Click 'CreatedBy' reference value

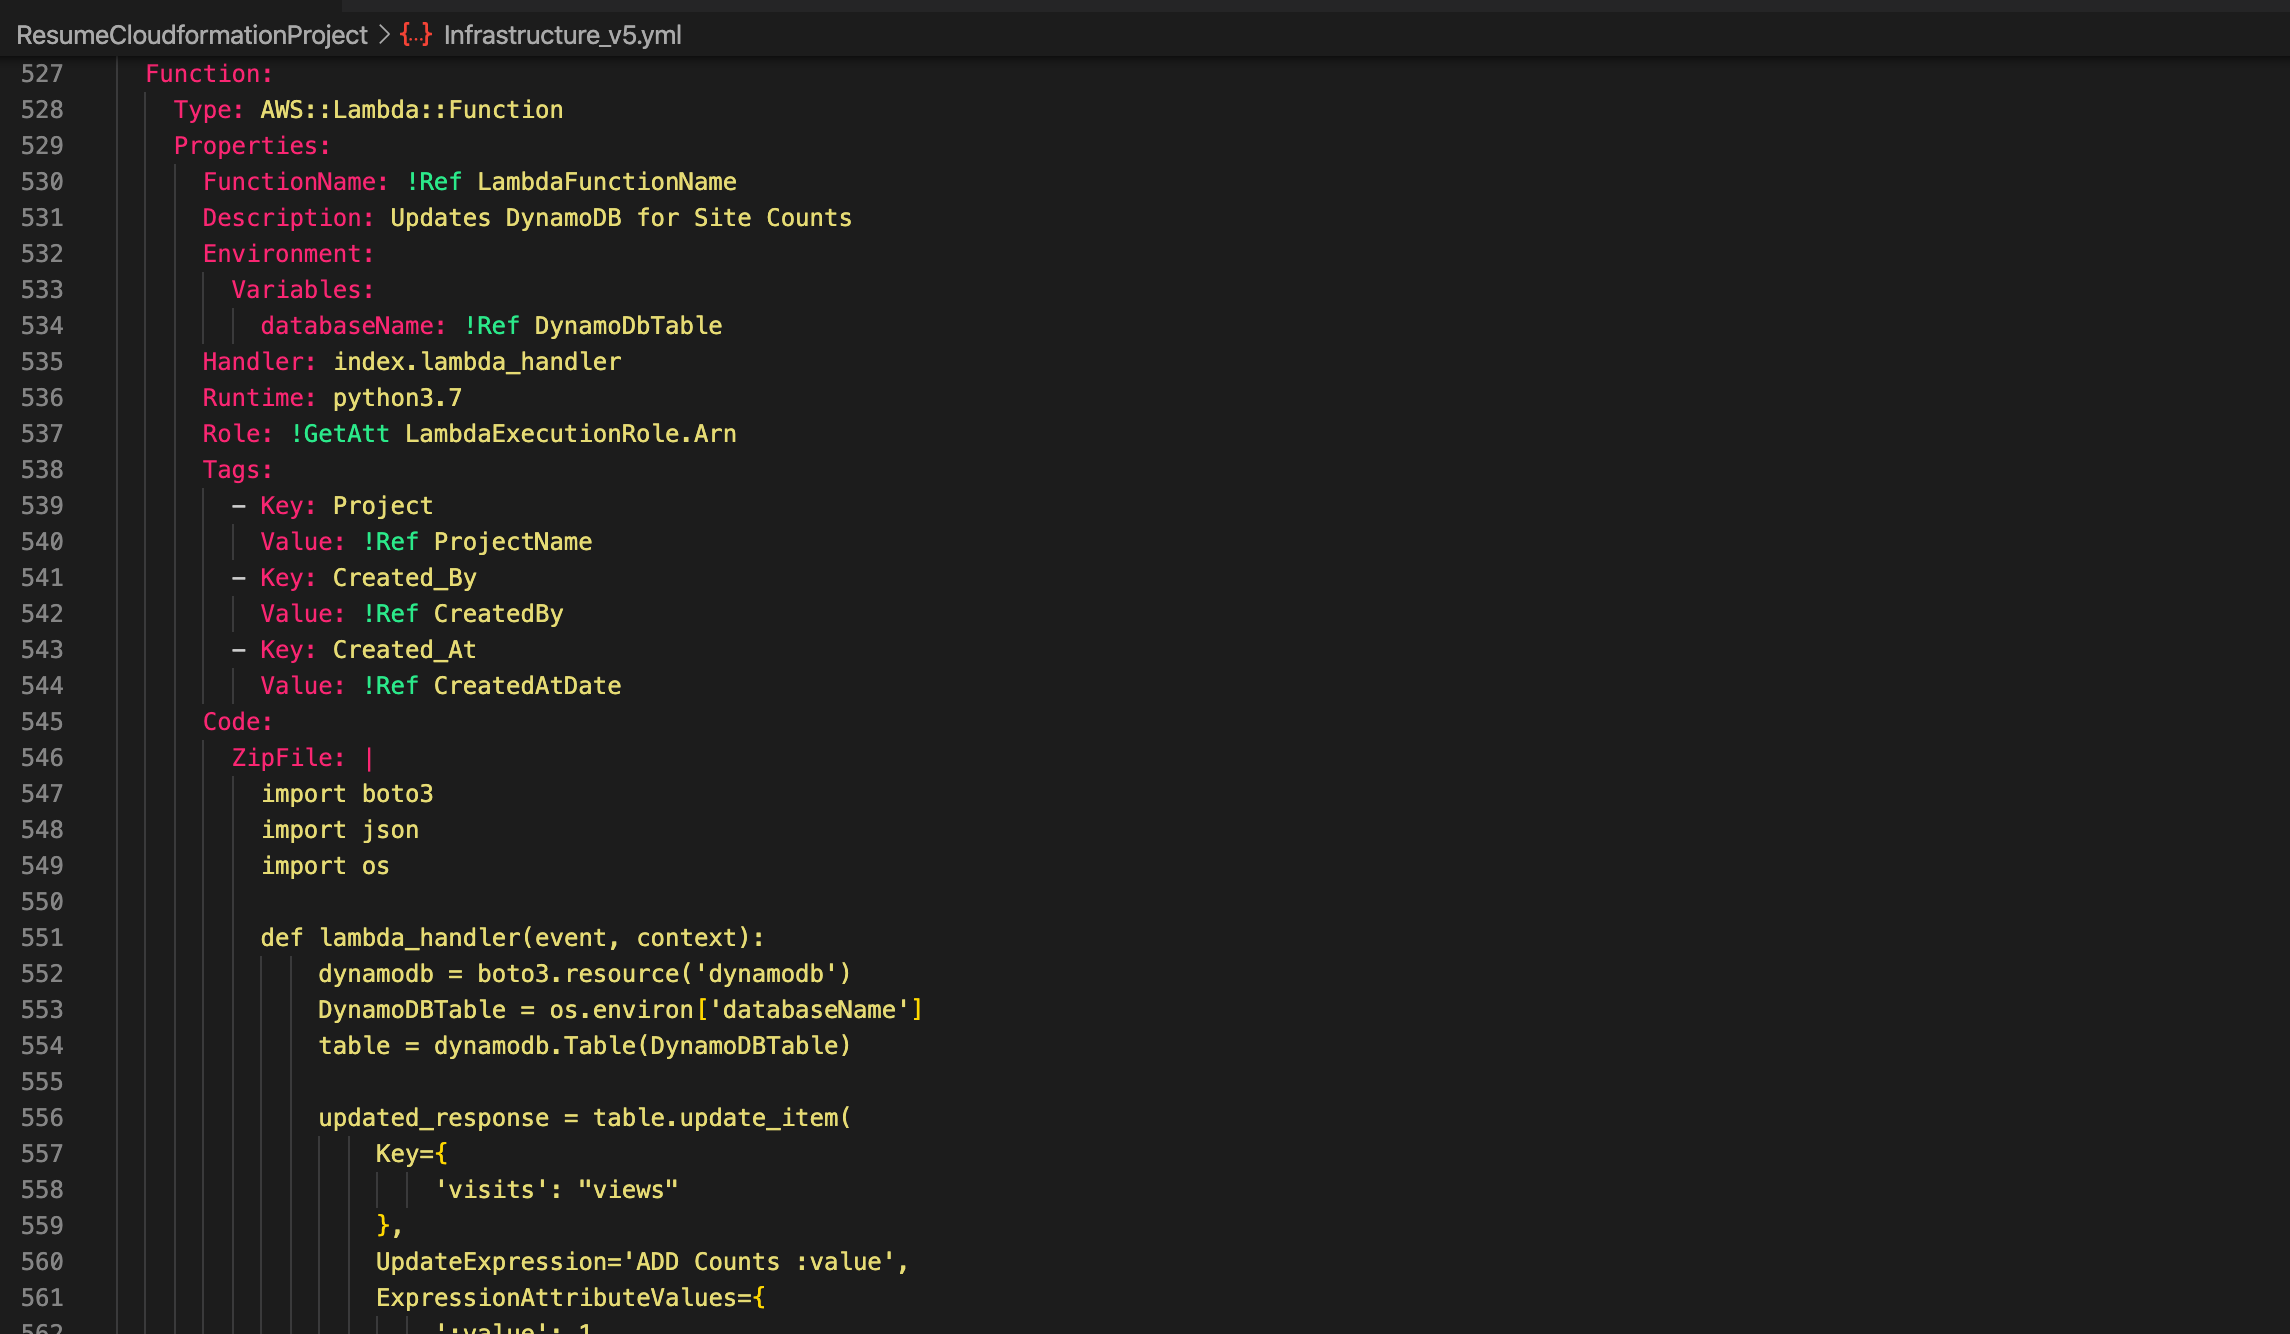[499, 614]
